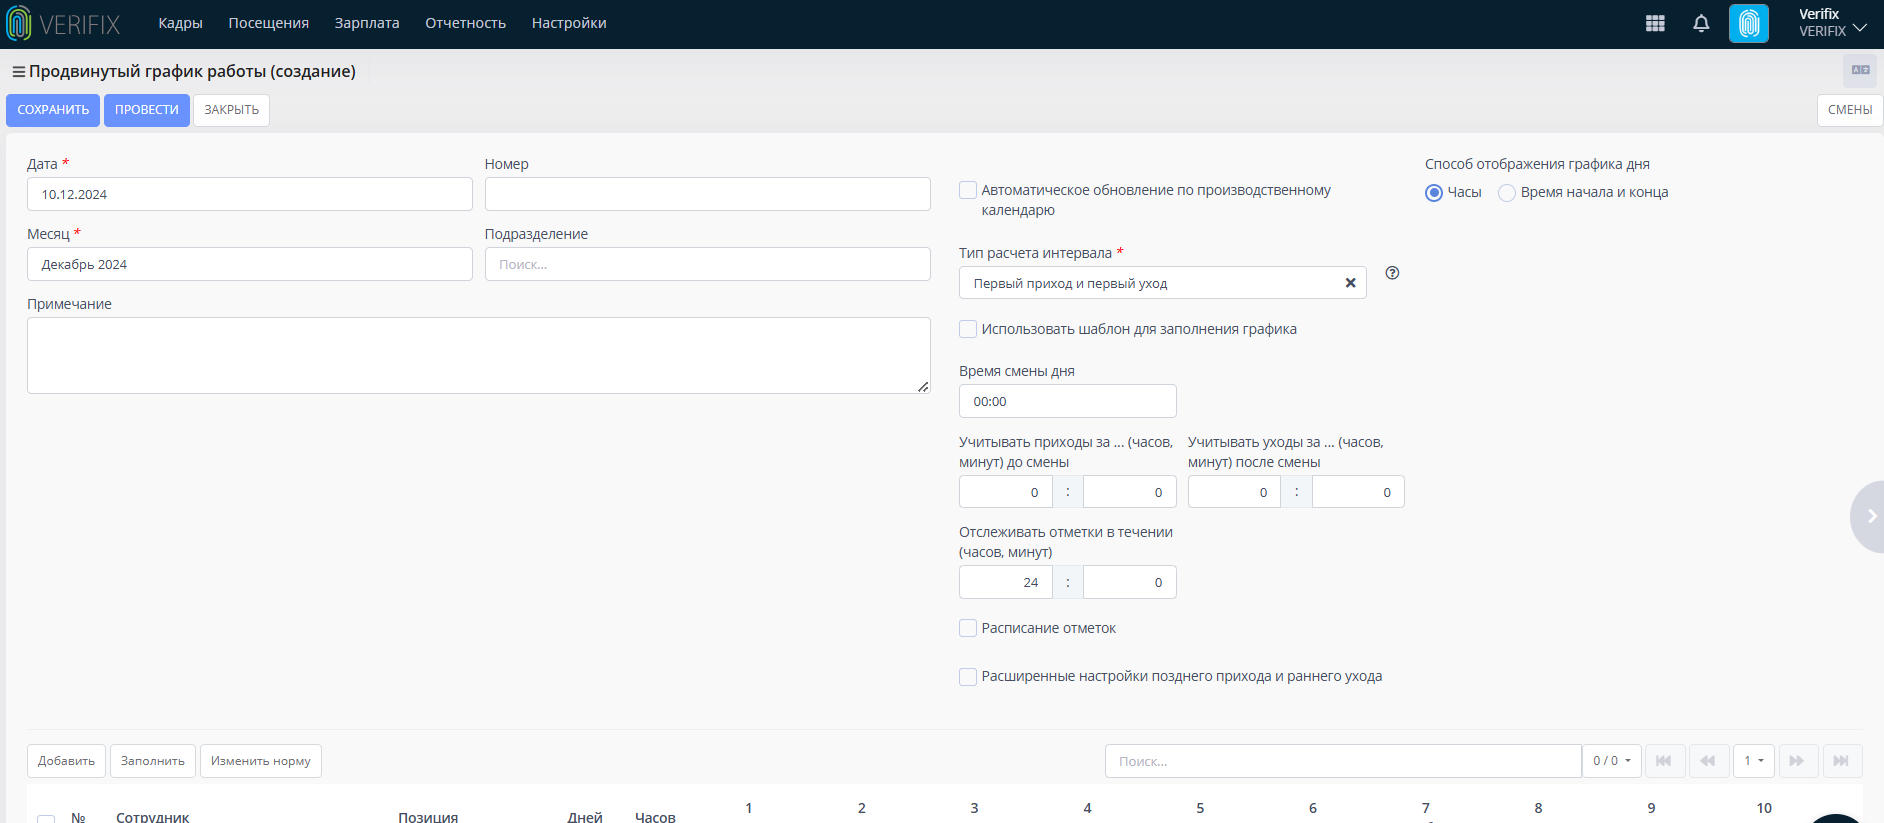The image size is (1884, 823).
Task: Open the Подразделение search dropdown
Action: tap(707, 264)
